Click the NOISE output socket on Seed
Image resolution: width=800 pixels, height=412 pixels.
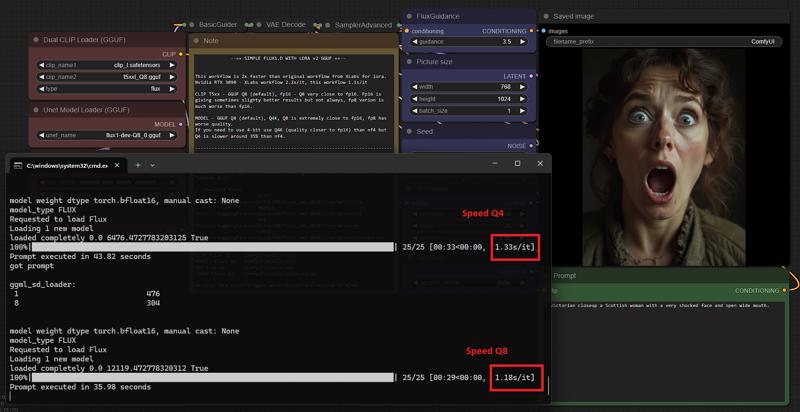[531, 146]
